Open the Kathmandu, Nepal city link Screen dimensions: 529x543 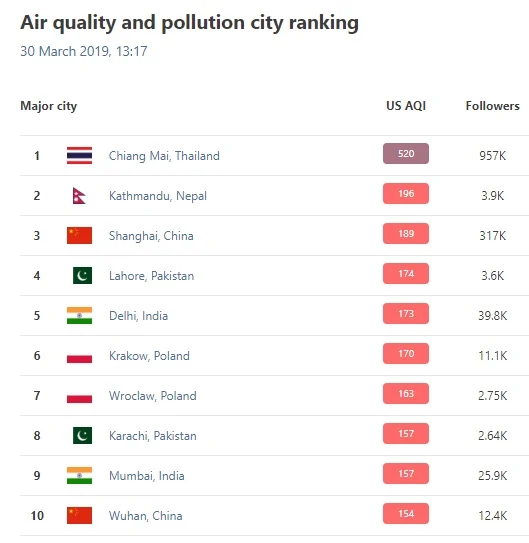tap(158, 196)
